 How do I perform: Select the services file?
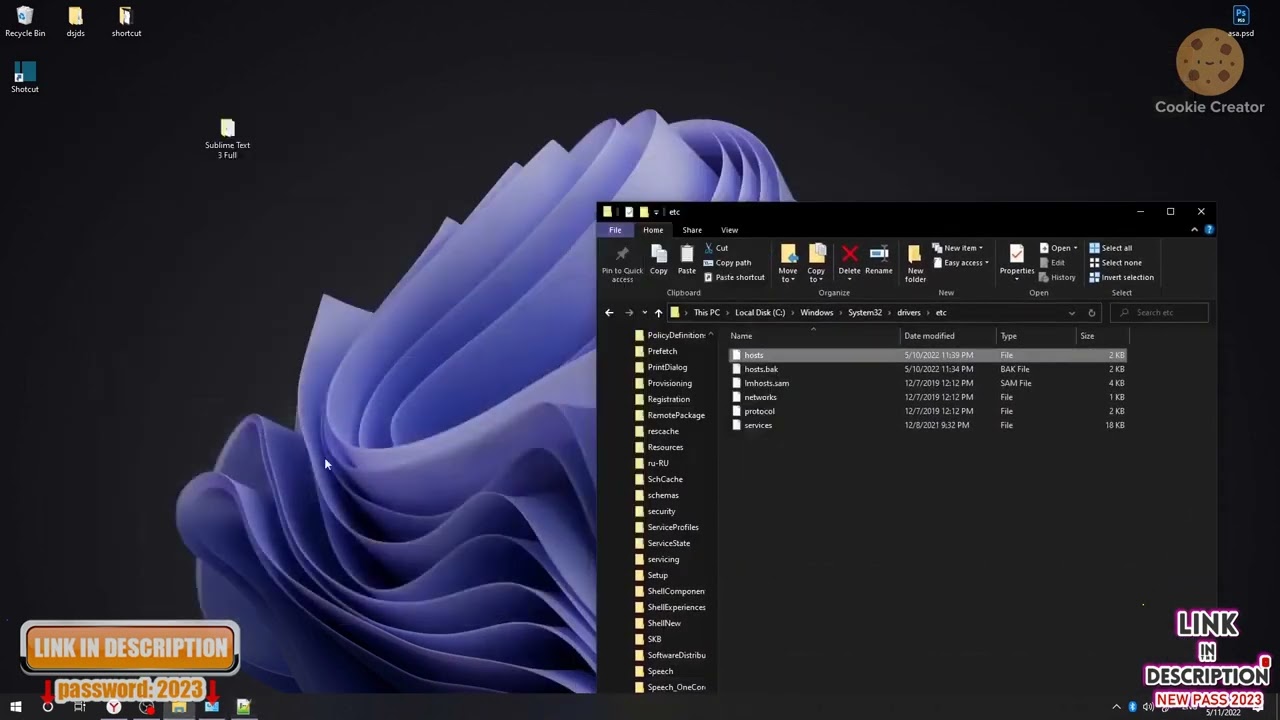coord(928,425)
